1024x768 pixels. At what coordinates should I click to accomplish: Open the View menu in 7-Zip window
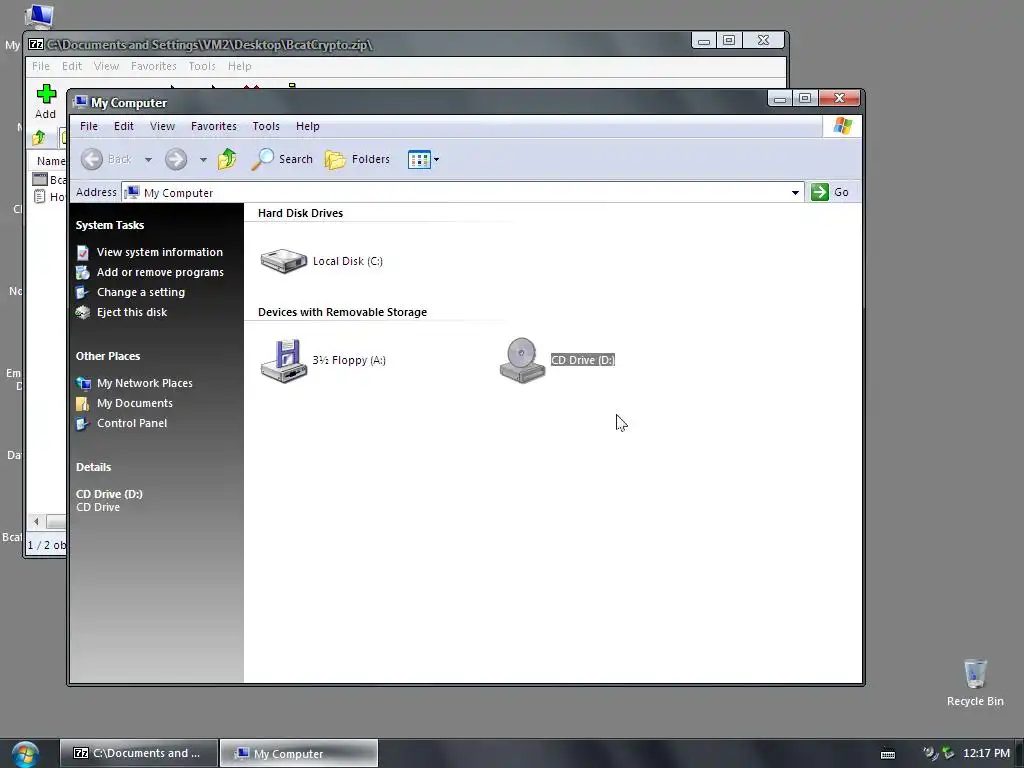point(106,66)
